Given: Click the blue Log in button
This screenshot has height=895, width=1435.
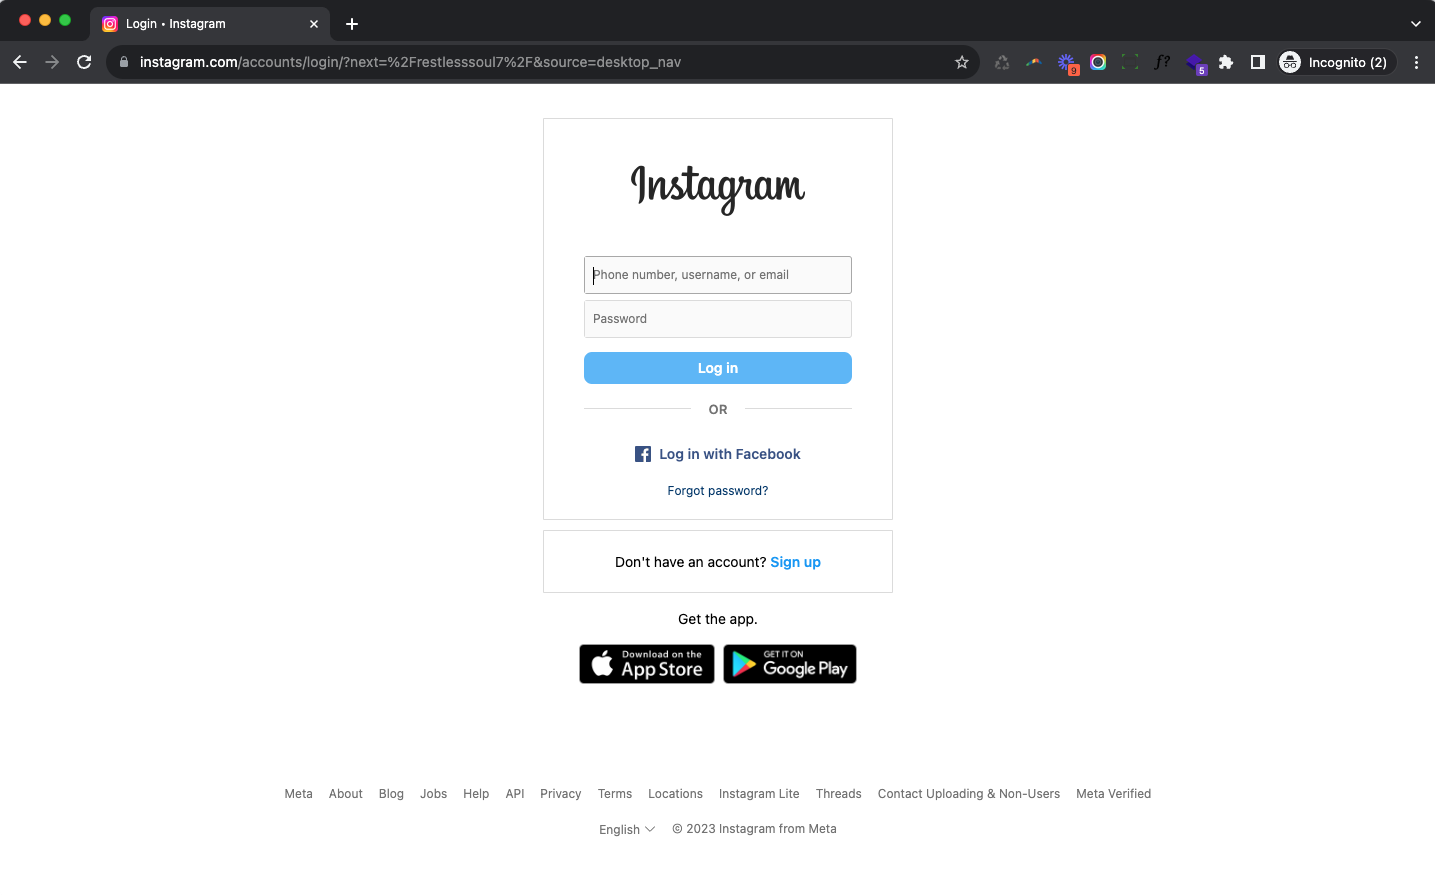Looking at the screenshot, I should point(718,368).
